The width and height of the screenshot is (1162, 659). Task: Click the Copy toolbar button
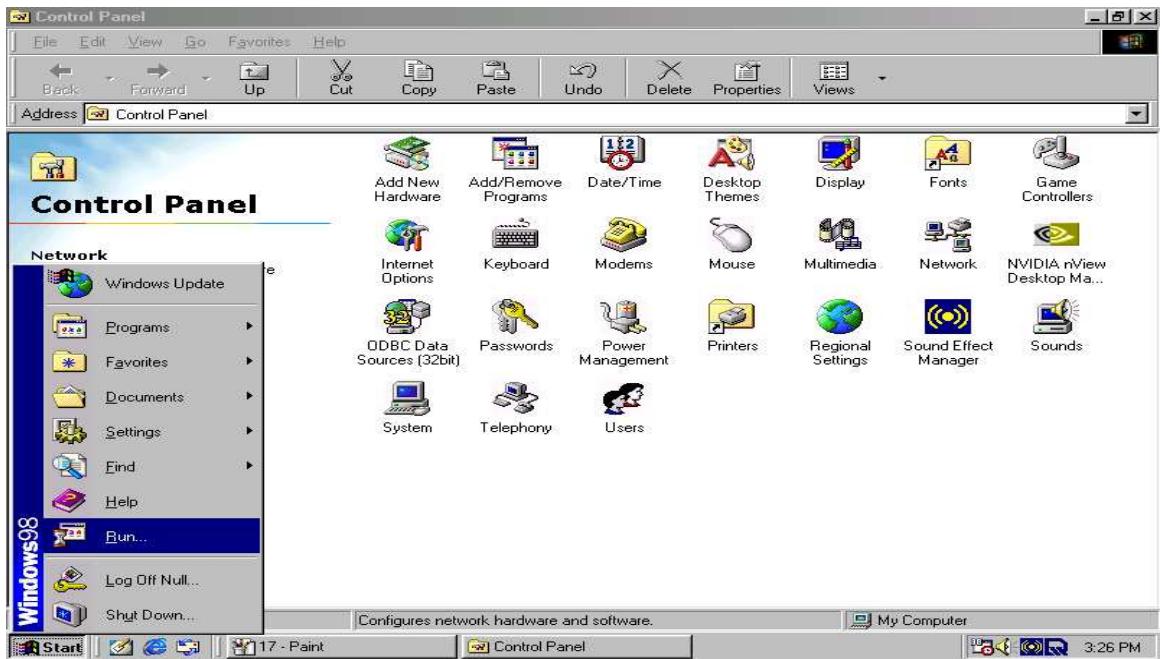click(x=419, y=79)
